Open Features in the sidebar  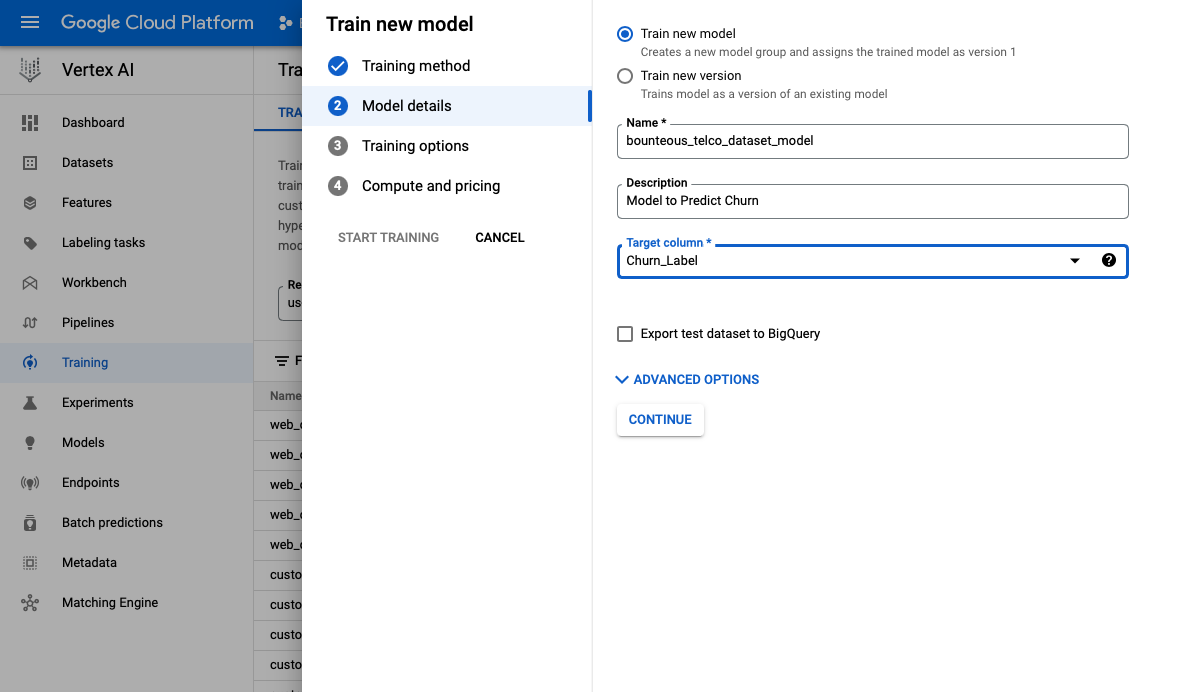click(x=127, y=203)
